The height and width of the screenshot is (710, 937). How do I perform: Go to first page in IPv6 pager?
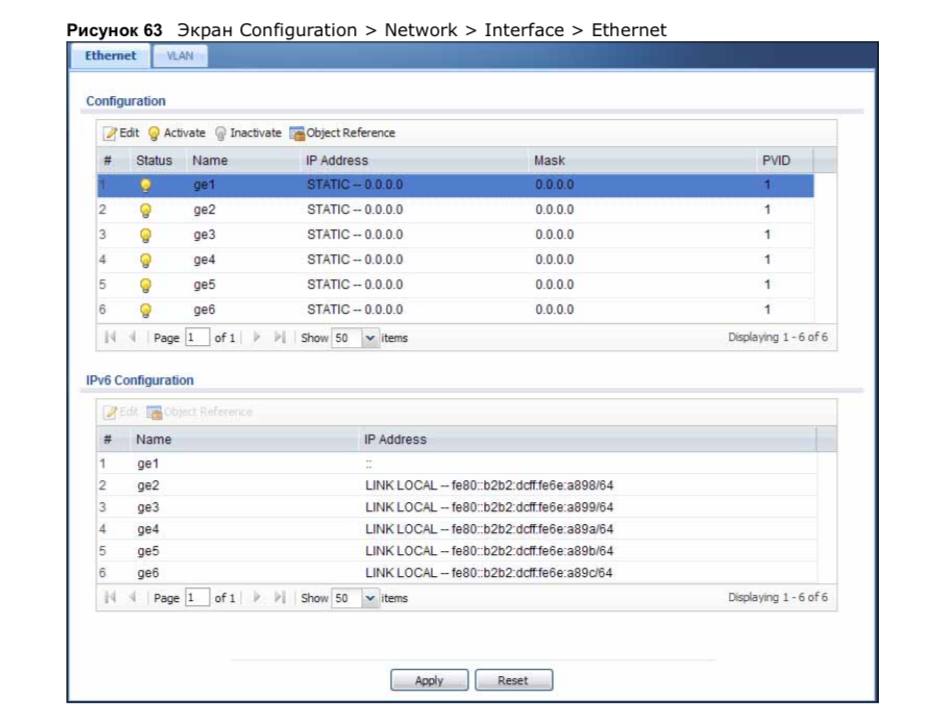110,597
